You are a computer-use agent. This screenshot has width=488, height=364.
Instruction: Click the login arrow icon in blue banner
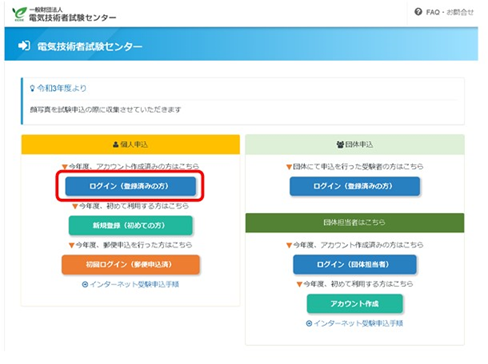(x=24, y=45)
